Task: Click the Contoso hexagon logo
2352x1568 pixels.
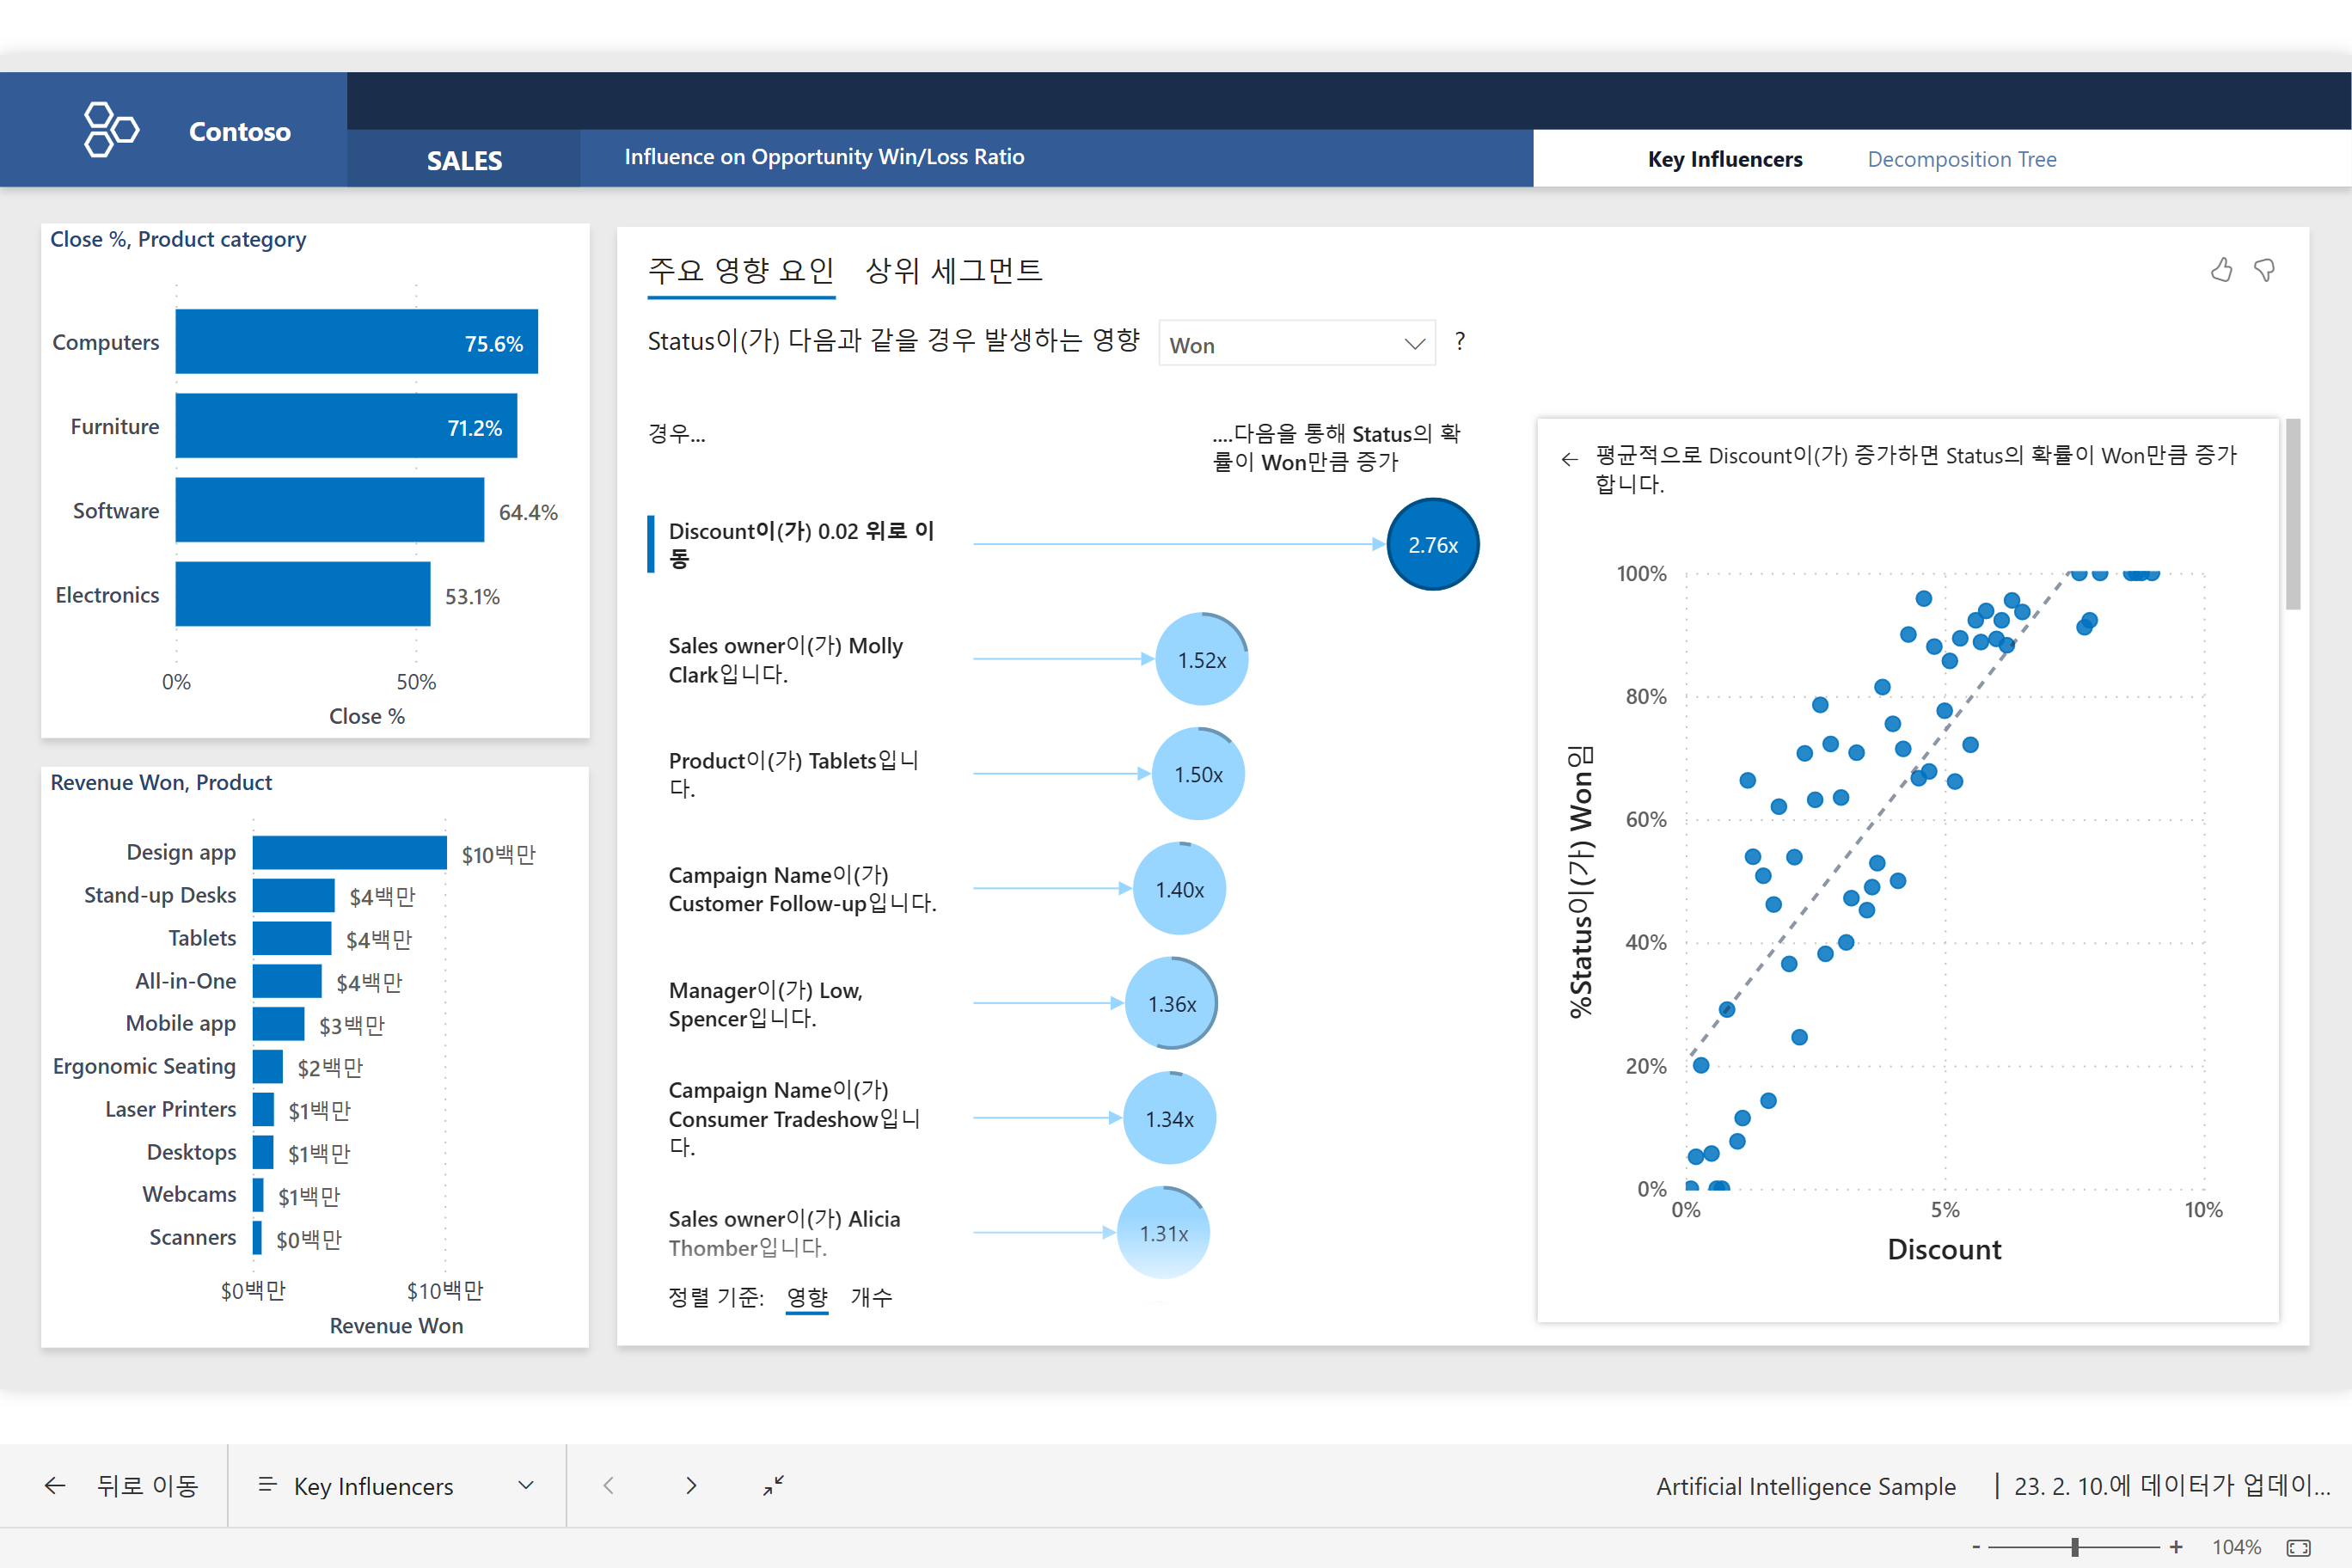Action: (110, 130)
